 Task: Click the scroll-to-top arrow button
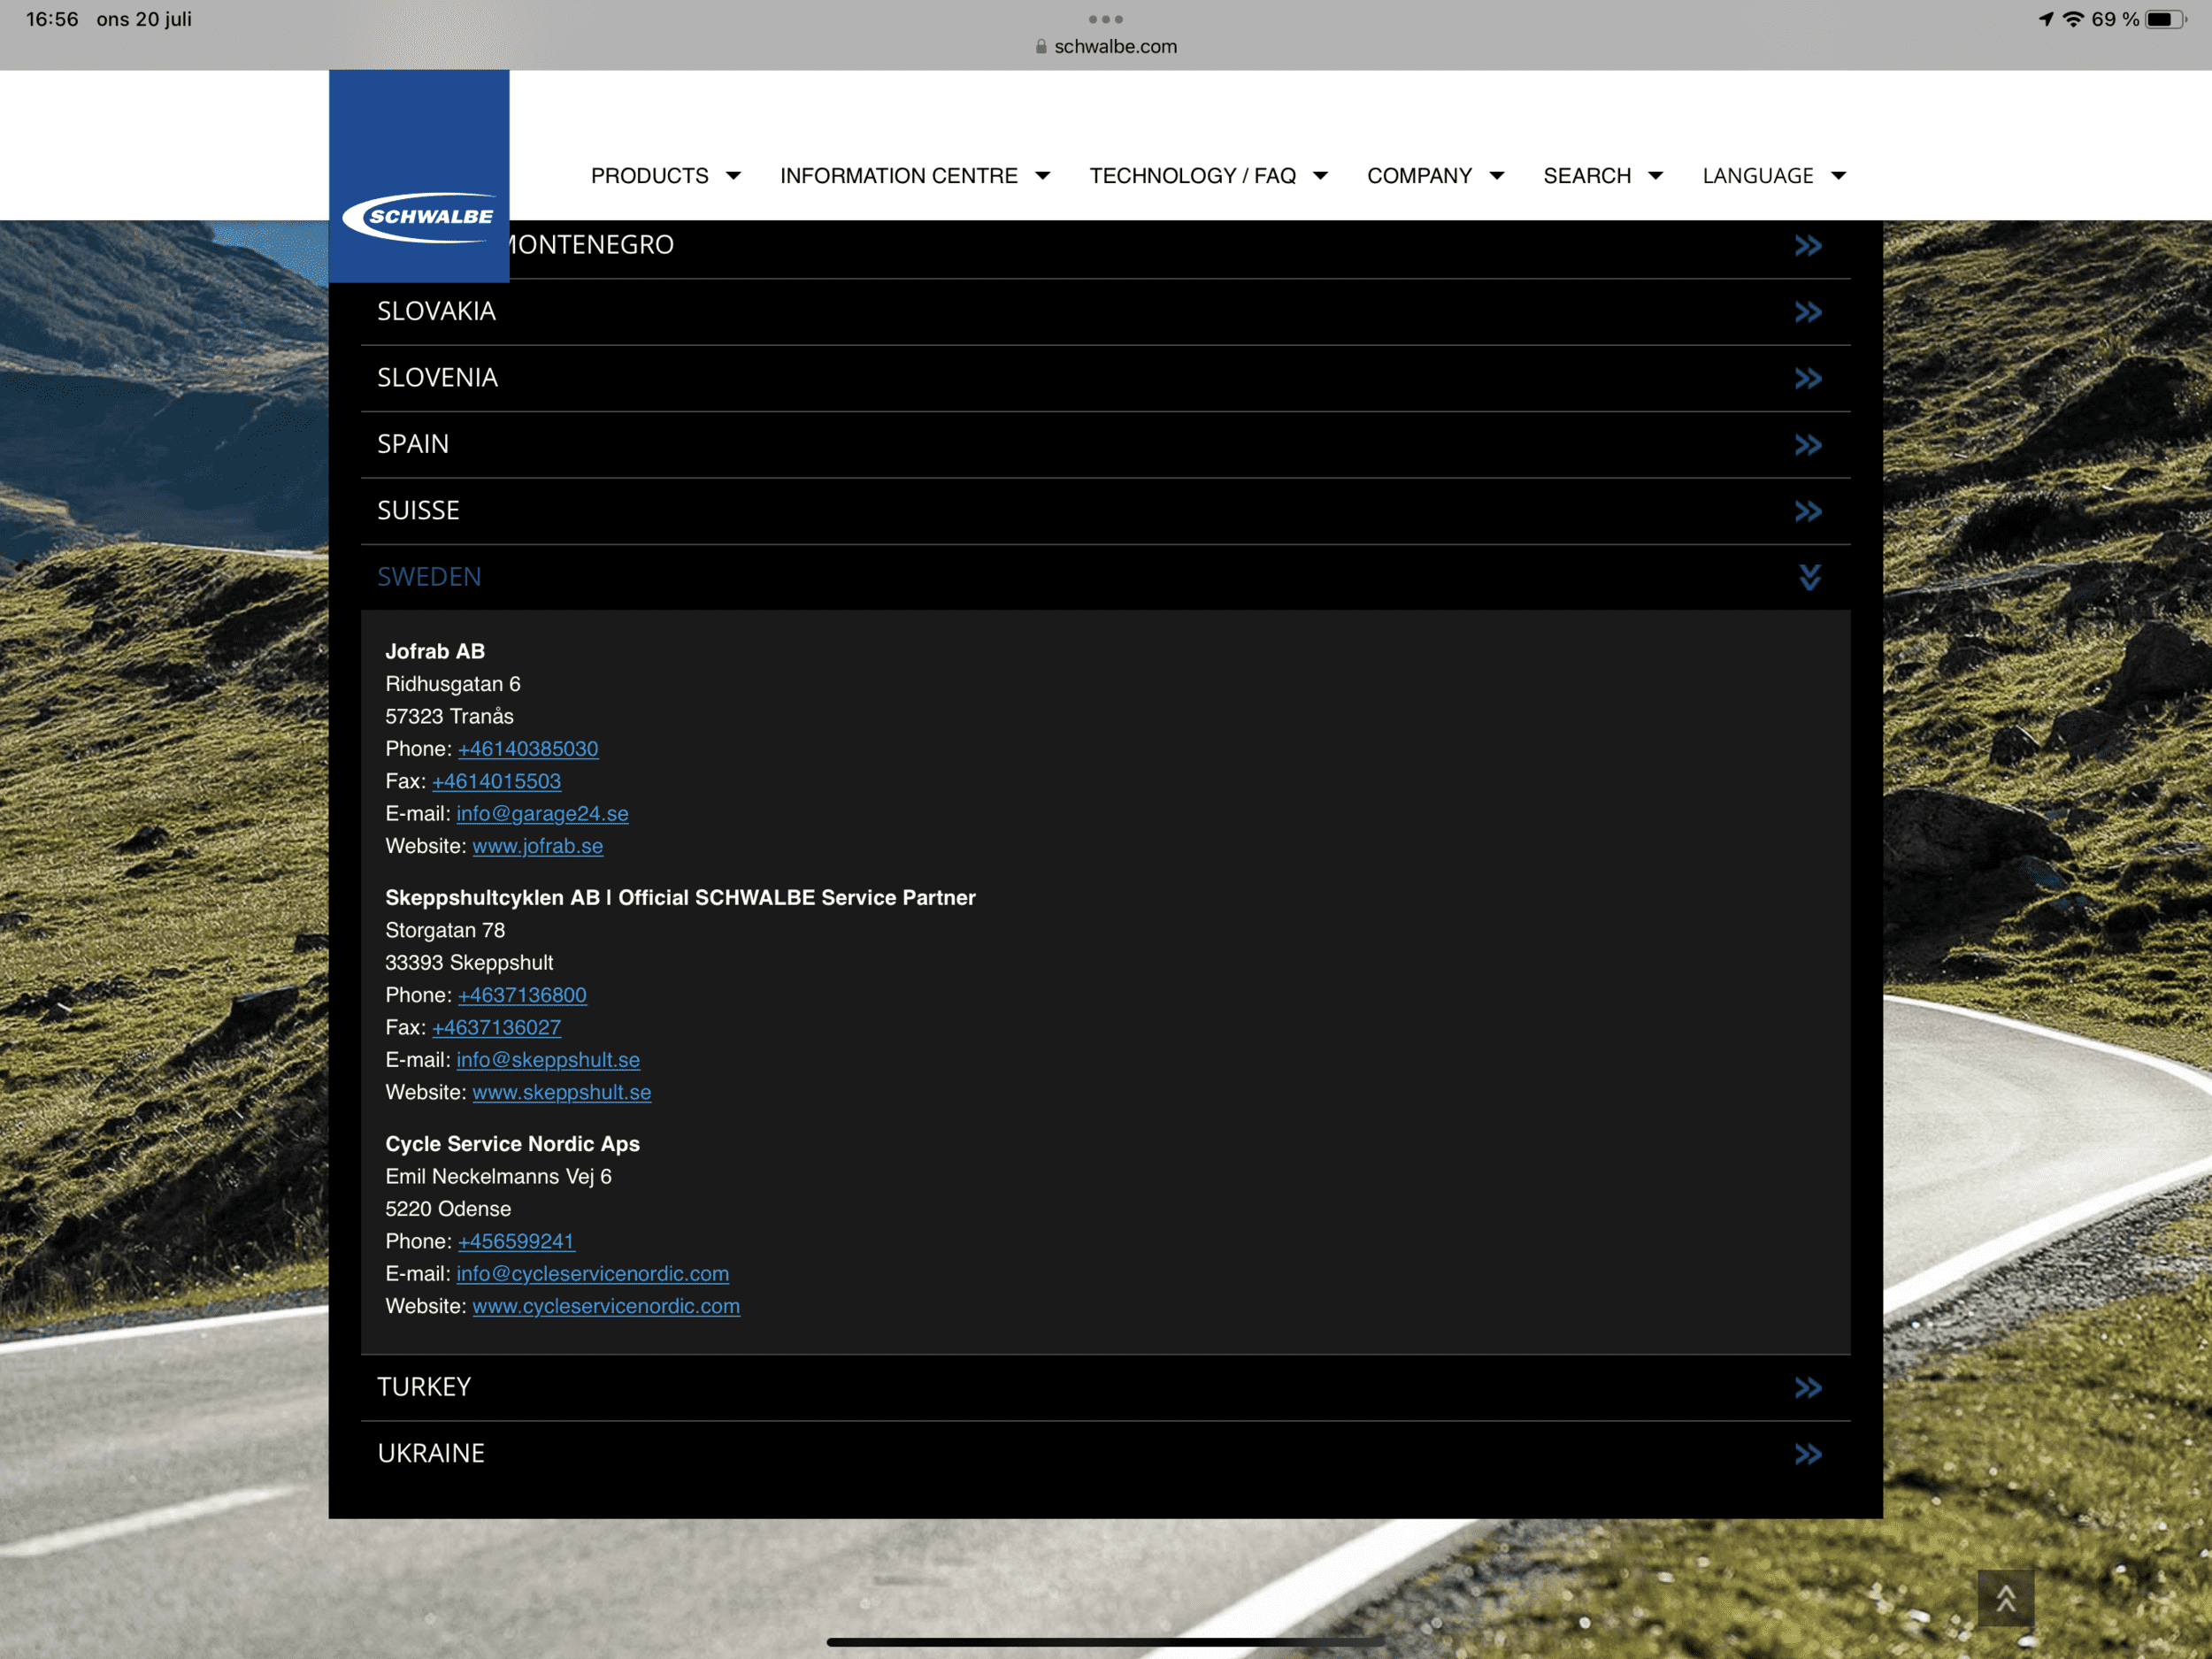click(2005, 1598)
